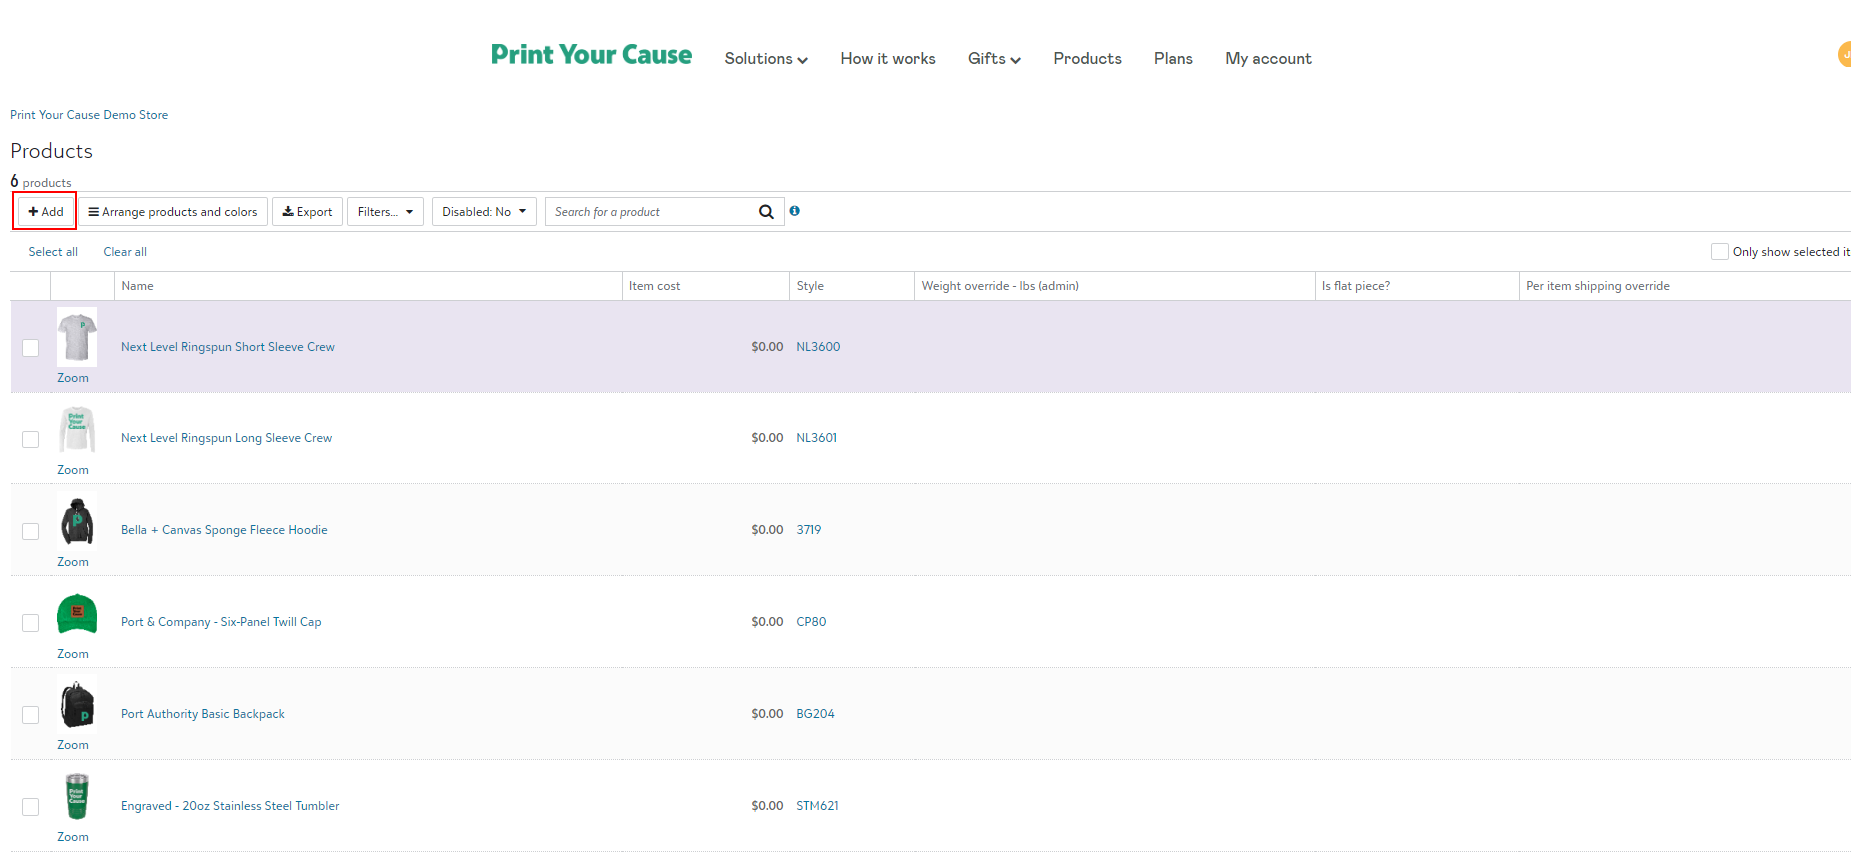Click the search magnifier icon
Image resolution: width=1851 pixels, height=854 pixels.
tap(766, 212)
